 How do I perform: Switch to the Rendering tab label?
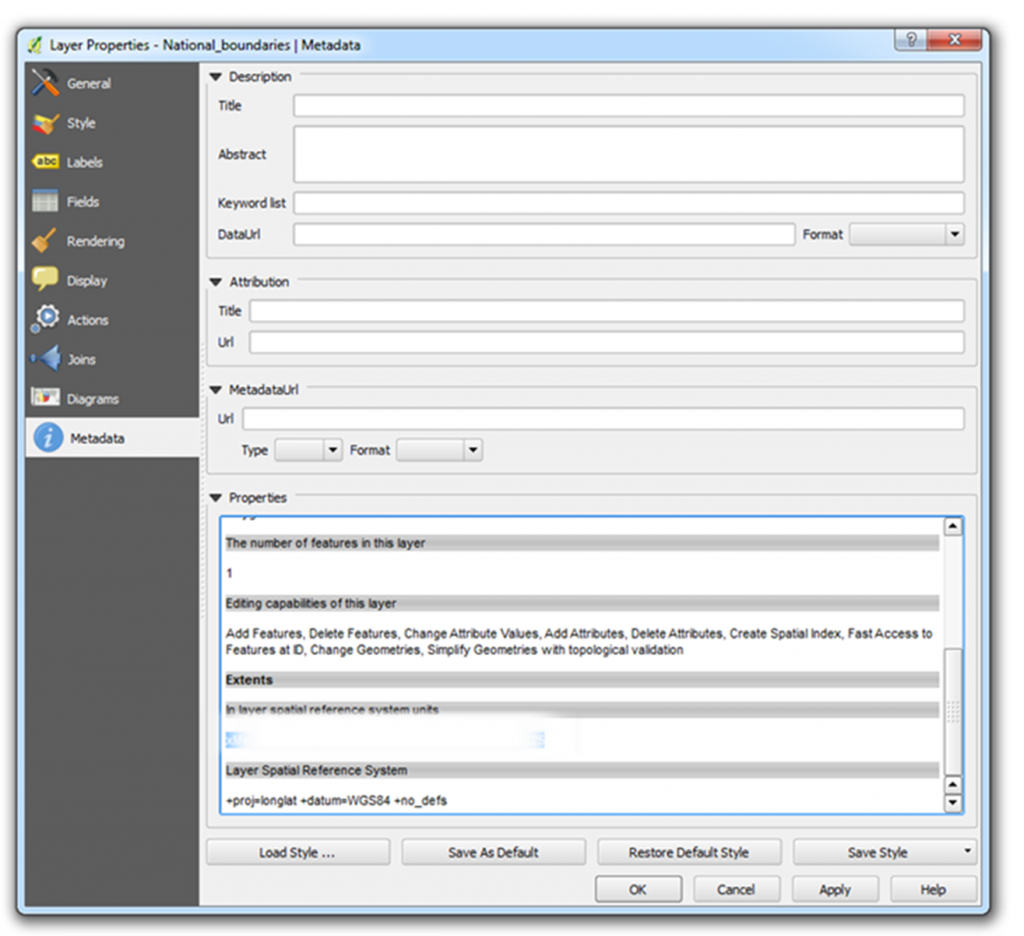[x=95, y=241]
